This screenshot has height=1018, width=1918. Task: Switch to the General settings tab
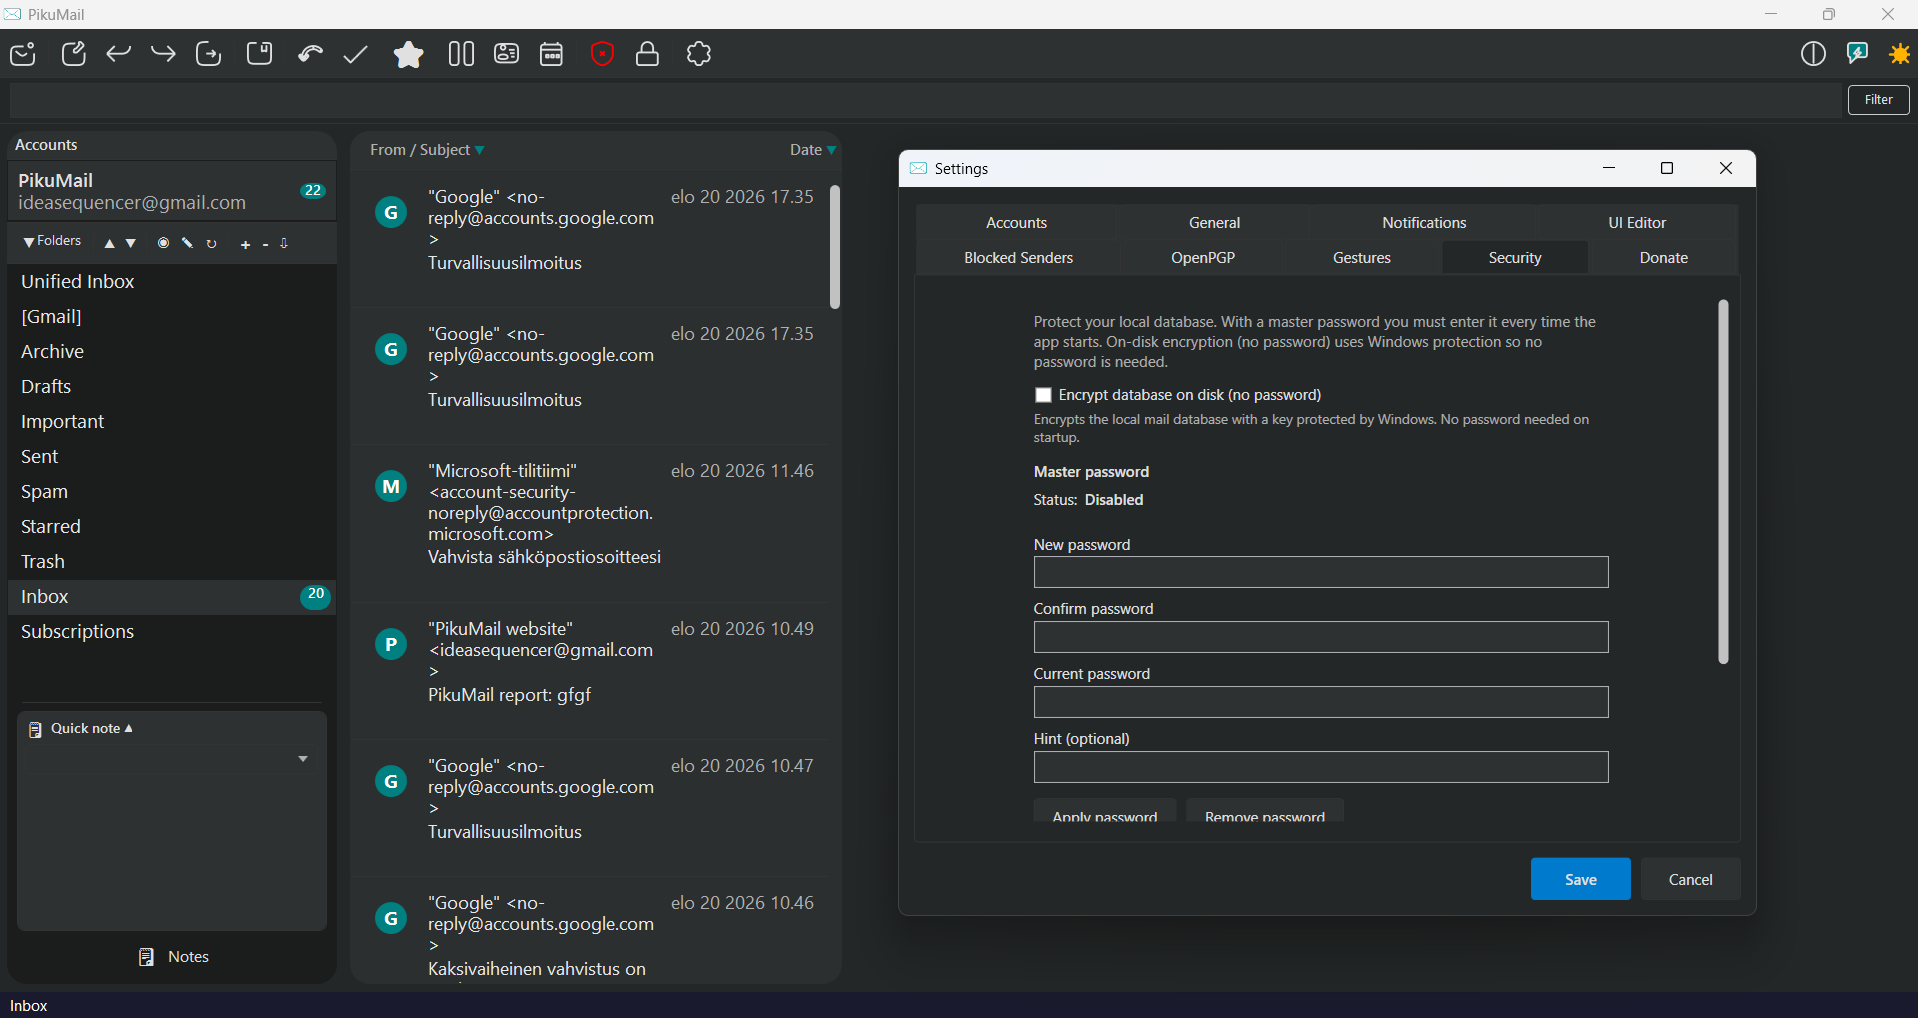1214,222
